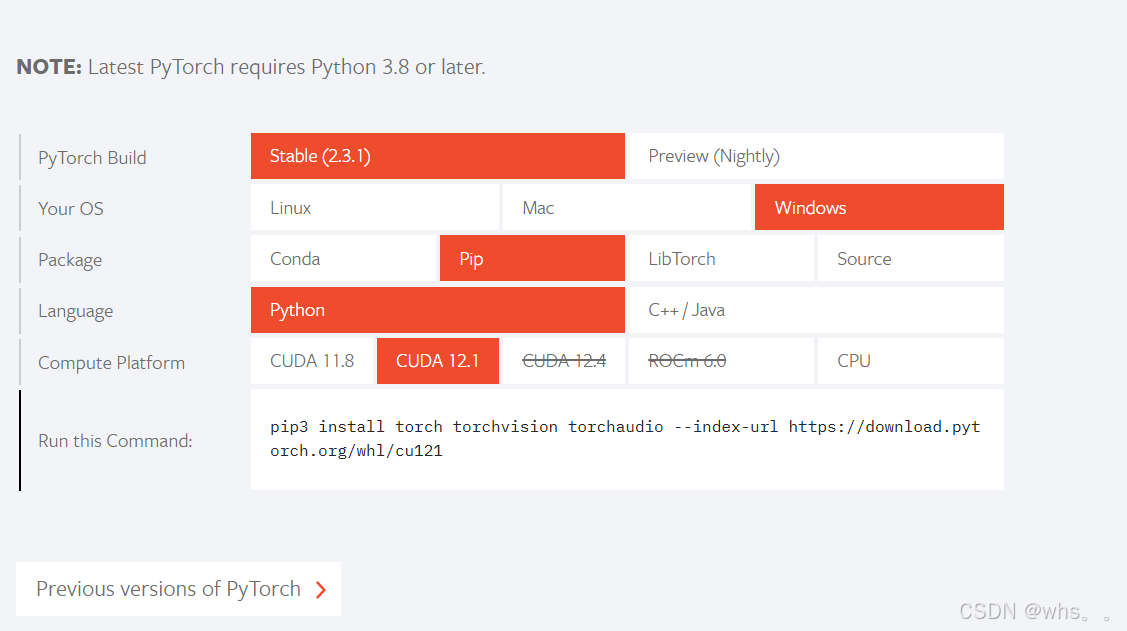Click the unavailable CUDA 12.4 option
1127x631 pixels.
[563, 360]
